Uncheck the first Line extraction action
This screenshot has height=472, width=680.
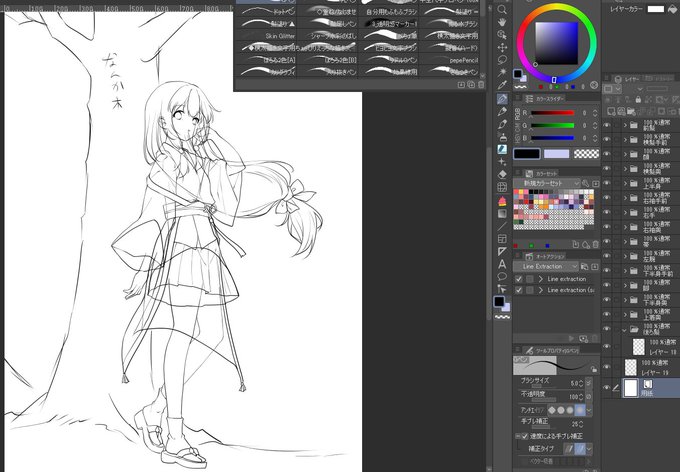[x=519, y=279]
